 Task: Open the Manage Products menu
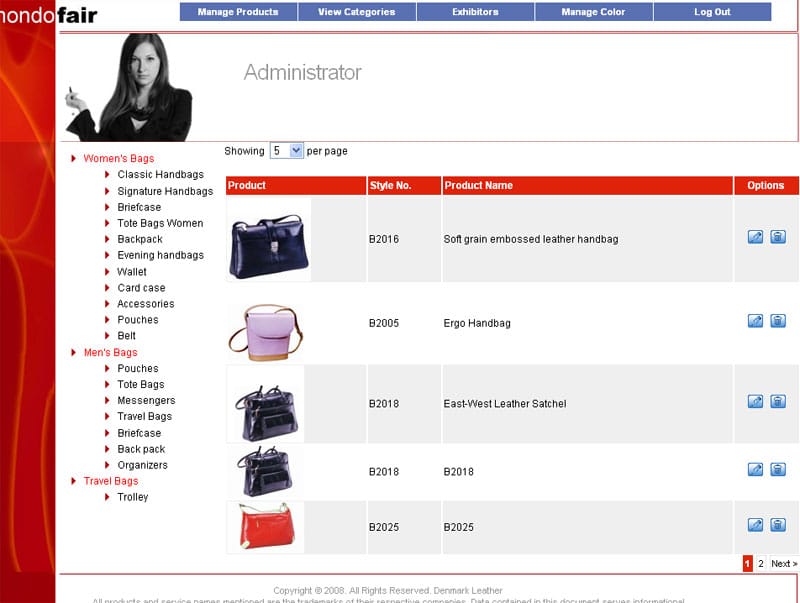coord(237,12)
